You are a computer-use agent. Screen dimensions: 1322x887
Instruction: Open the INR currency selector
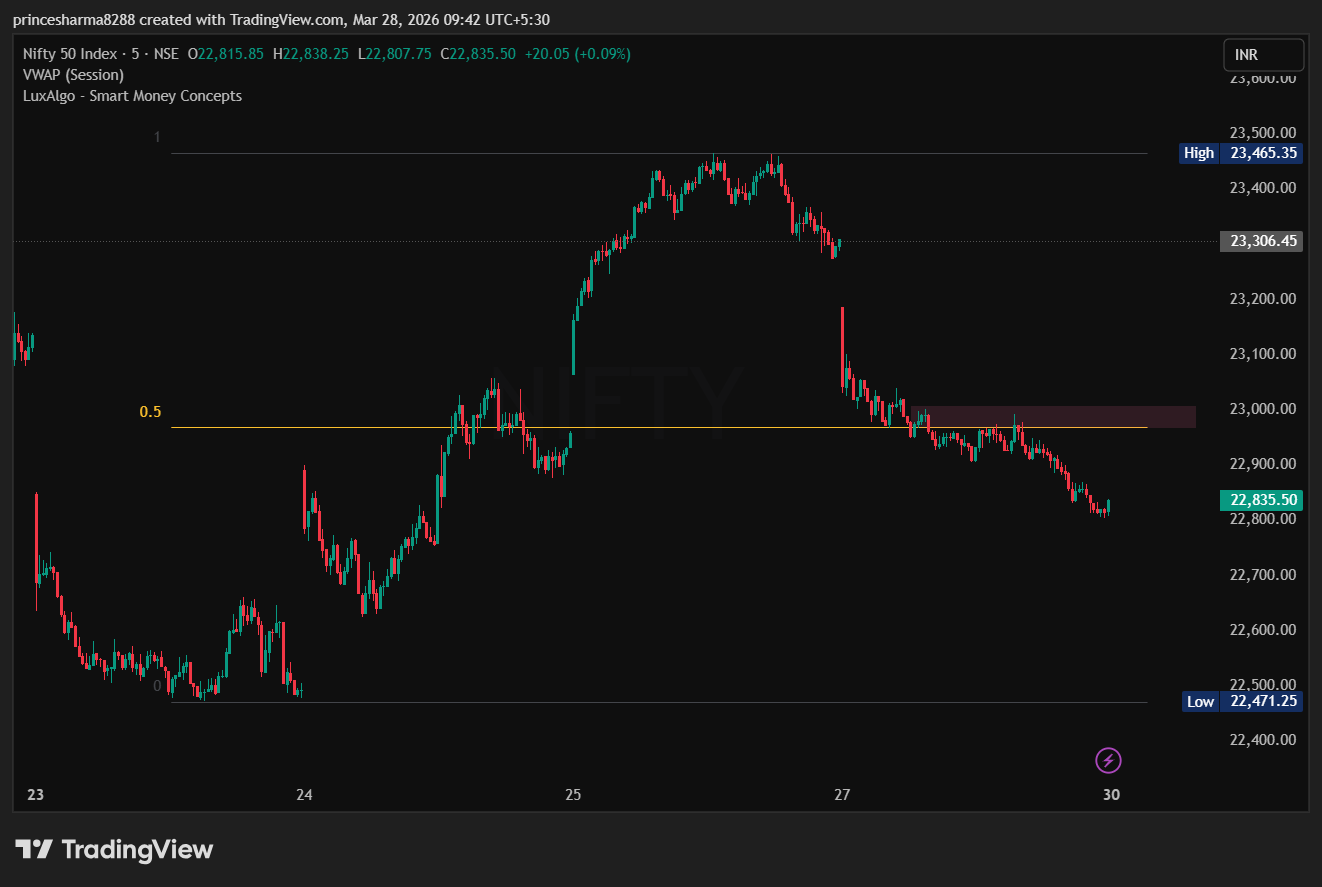(x=1263, y=55)
